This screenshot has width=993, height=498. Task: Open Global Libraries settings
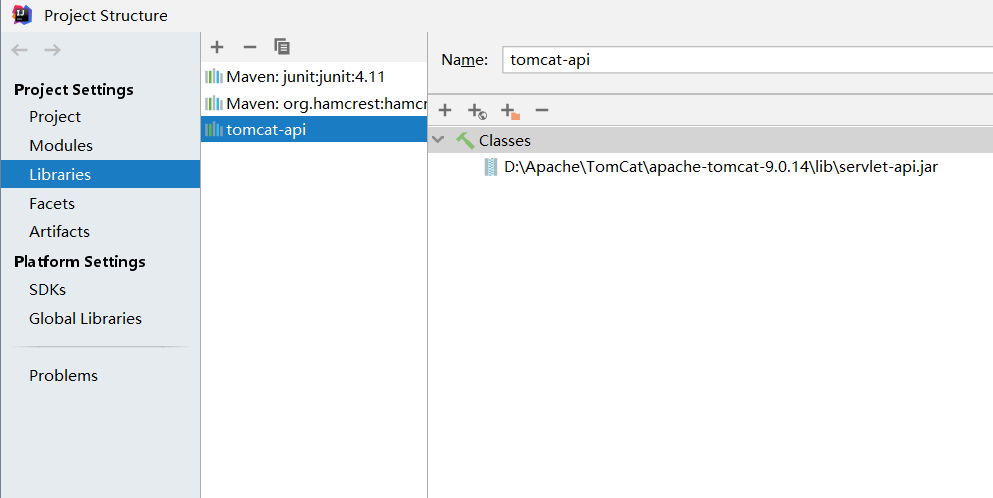click(x=85, y=319)
